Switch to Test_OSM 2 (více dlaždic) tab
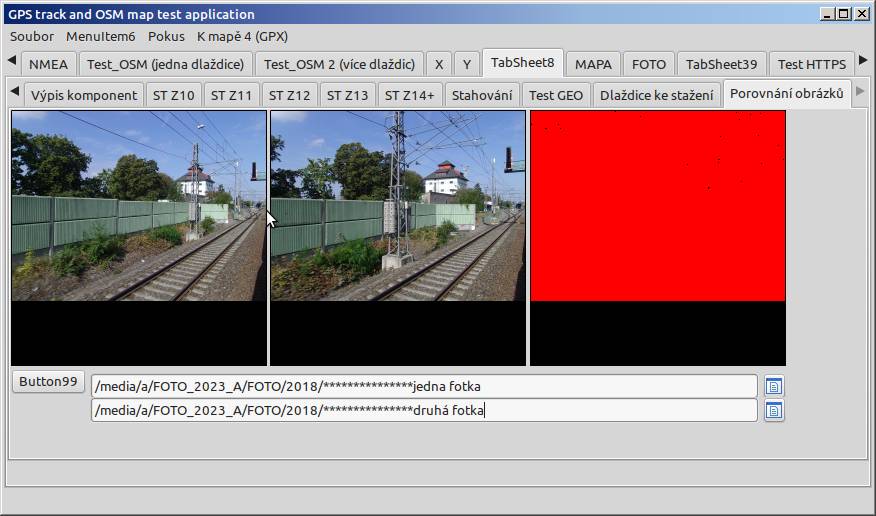The width and height of the screenshot is (876, 516). [x=339, y=64]
